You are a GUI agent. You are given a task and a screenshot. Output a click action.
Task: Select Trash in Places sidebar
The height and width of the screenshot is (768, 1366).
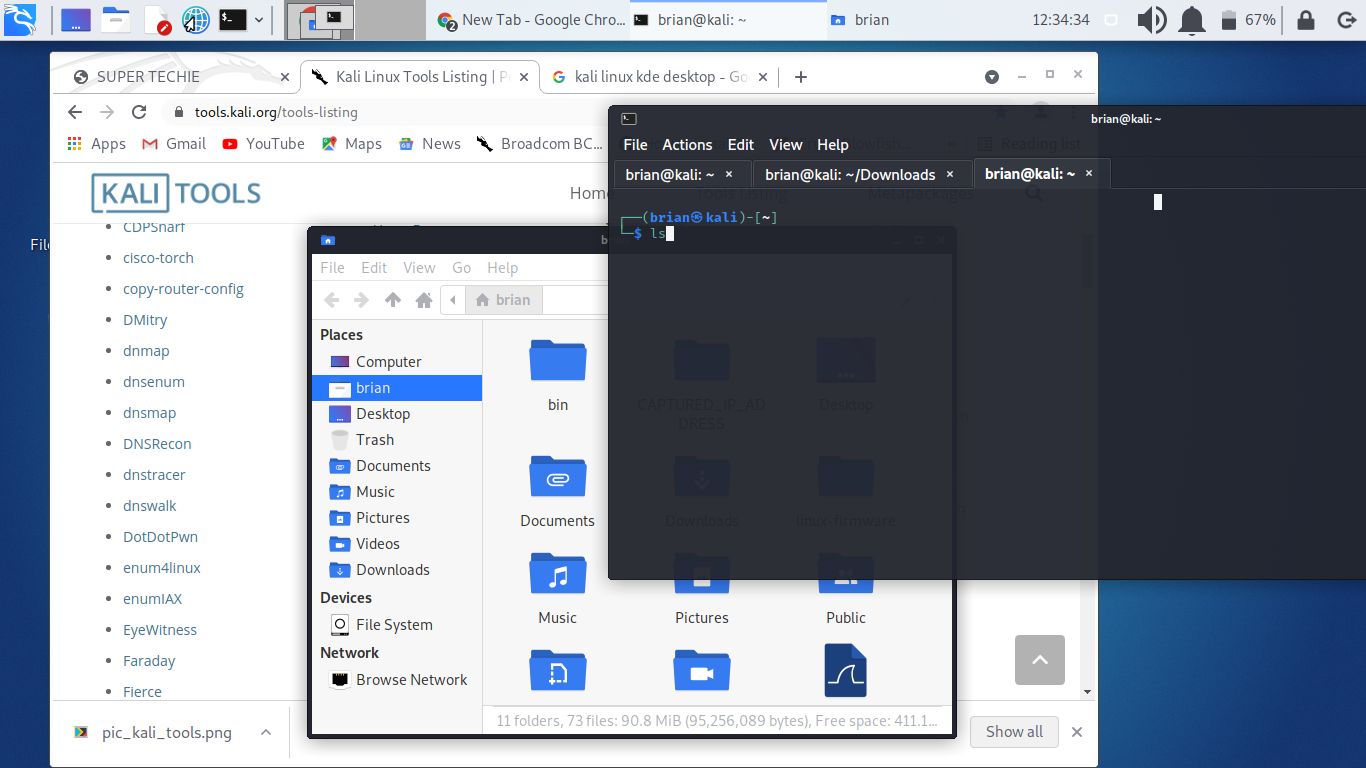click(x=397, y=440)
